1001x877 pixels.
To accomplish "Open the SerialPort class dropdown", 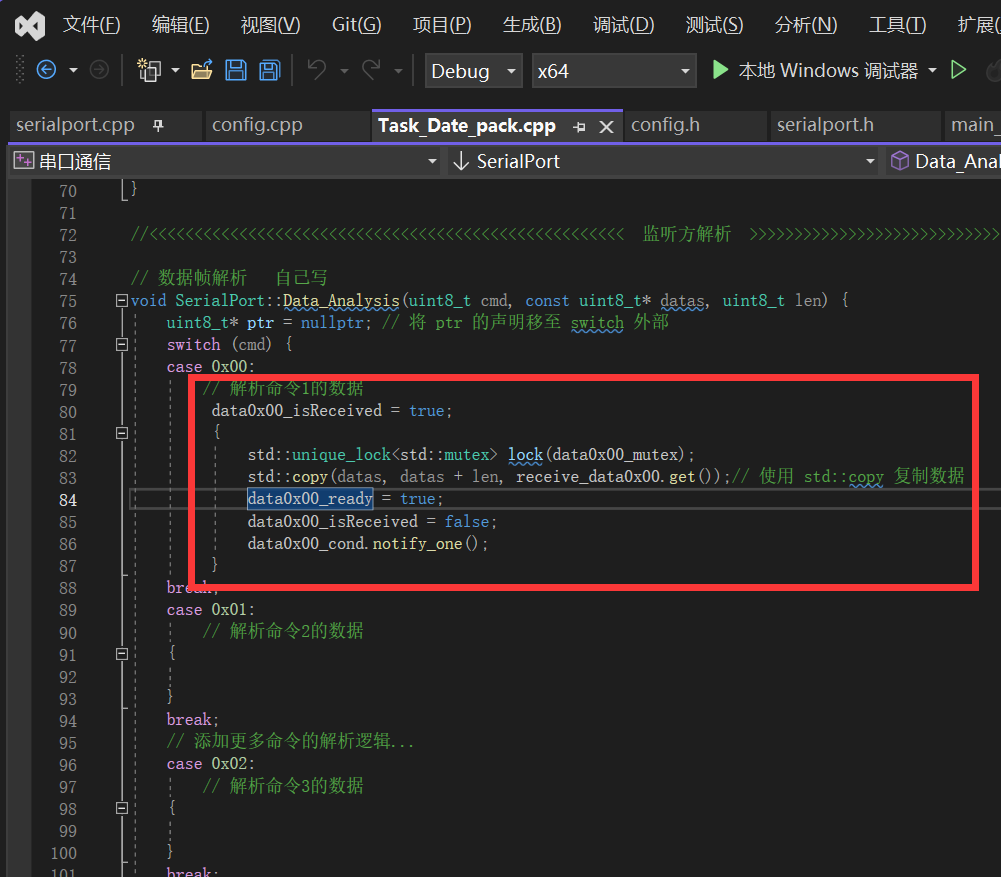I will [663, 161].
